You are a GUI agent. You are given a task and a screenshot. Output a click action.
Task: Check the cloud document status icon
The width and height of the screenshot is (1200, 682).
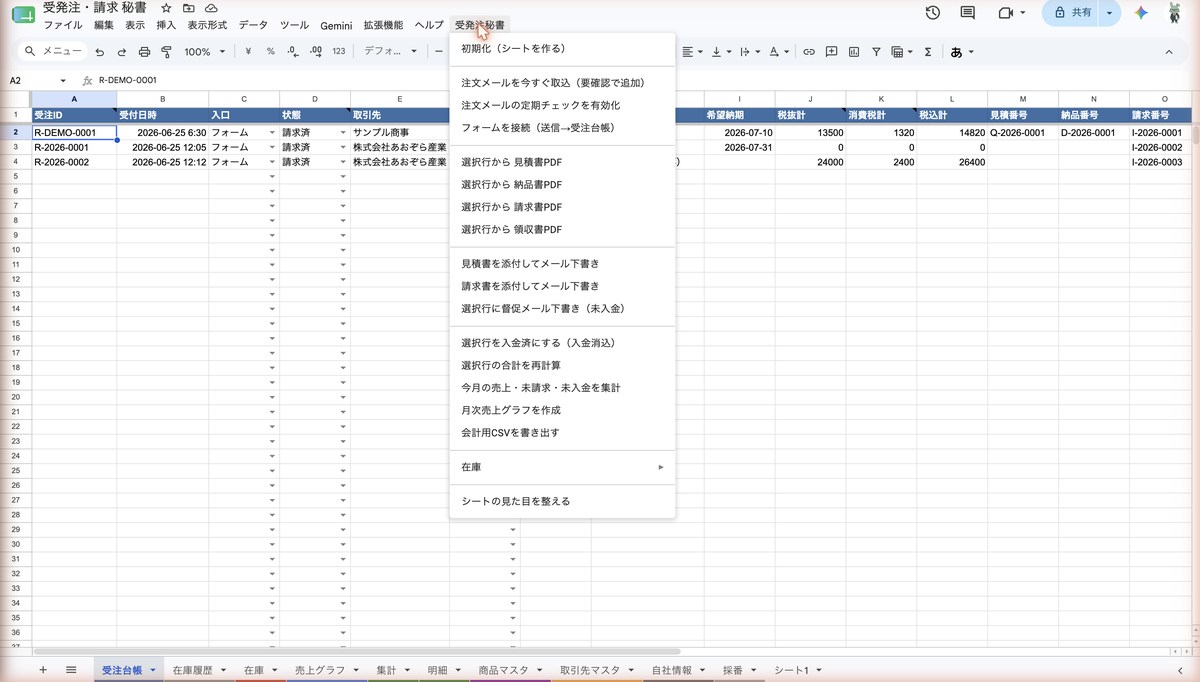(x=211, y=8)
